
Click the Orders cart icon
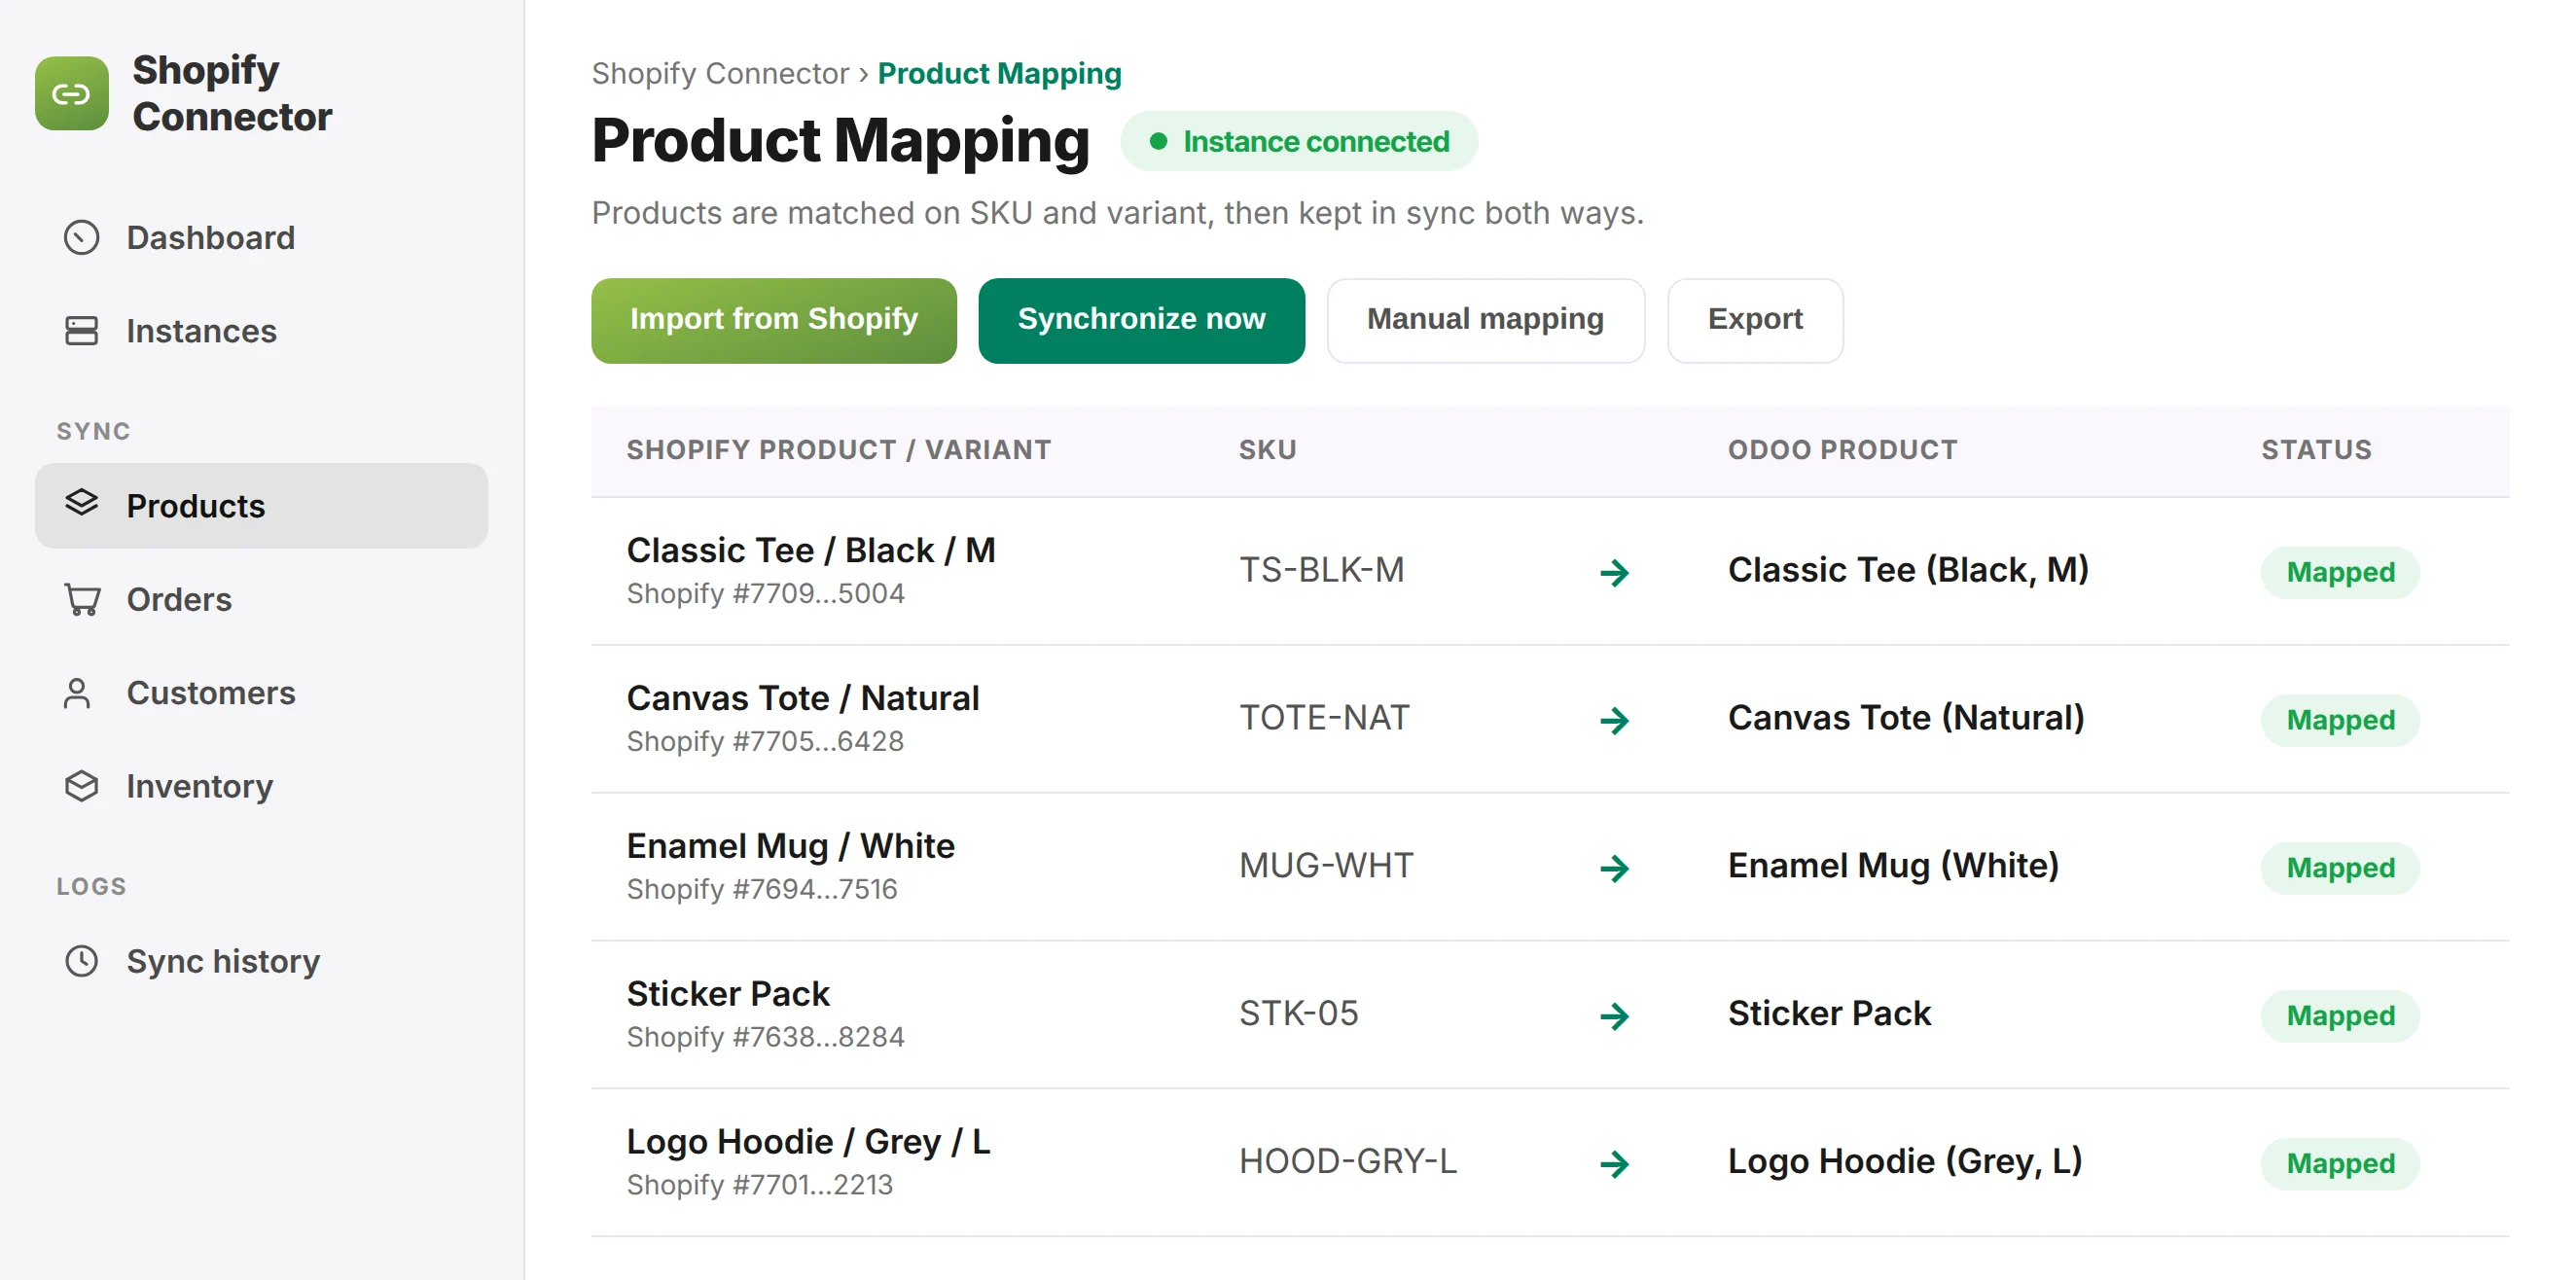point(81,599)
